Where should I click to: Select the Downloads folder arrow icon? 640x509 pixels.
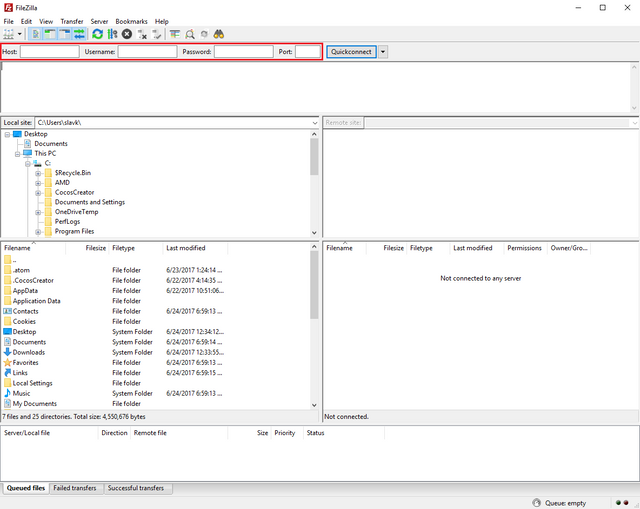pyautogui.click(x=7, y=352)
